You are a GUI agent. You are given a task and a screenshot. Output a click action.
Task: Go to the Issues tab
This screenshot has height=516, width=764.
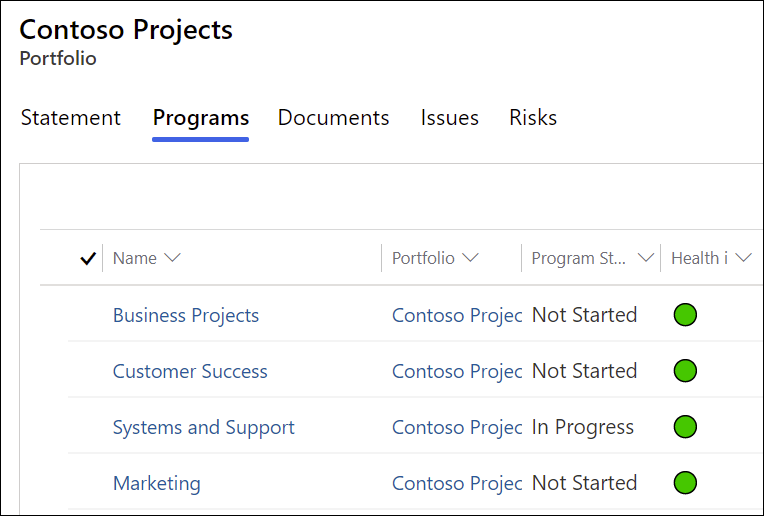pos(449,118)
